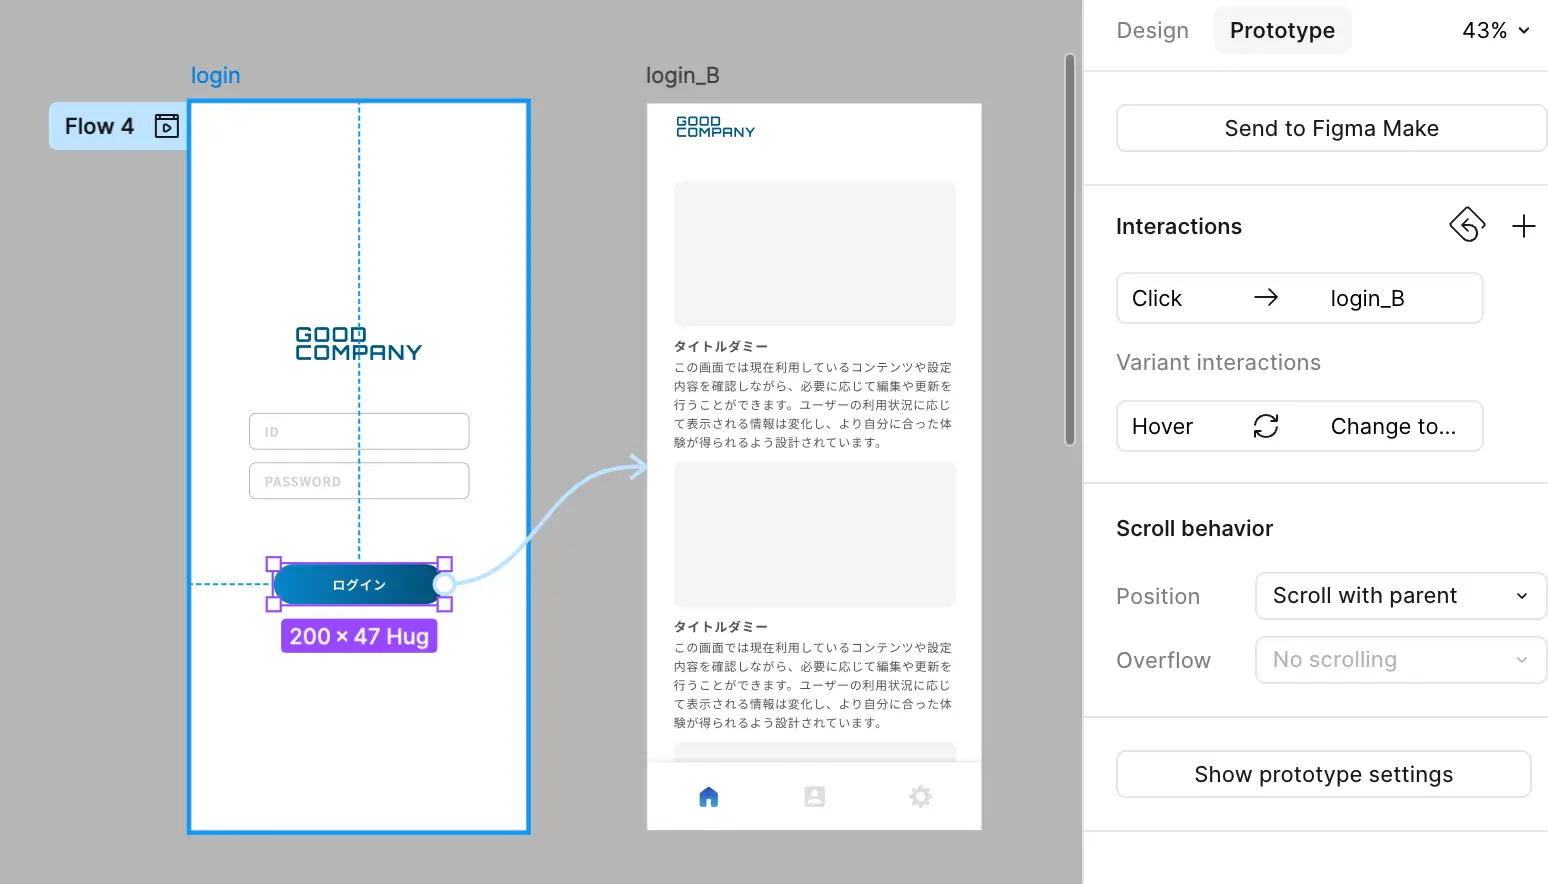This screenshot has width=1548, height=884.
Task: Select the login_B frame title
Action: click(683, 76)
